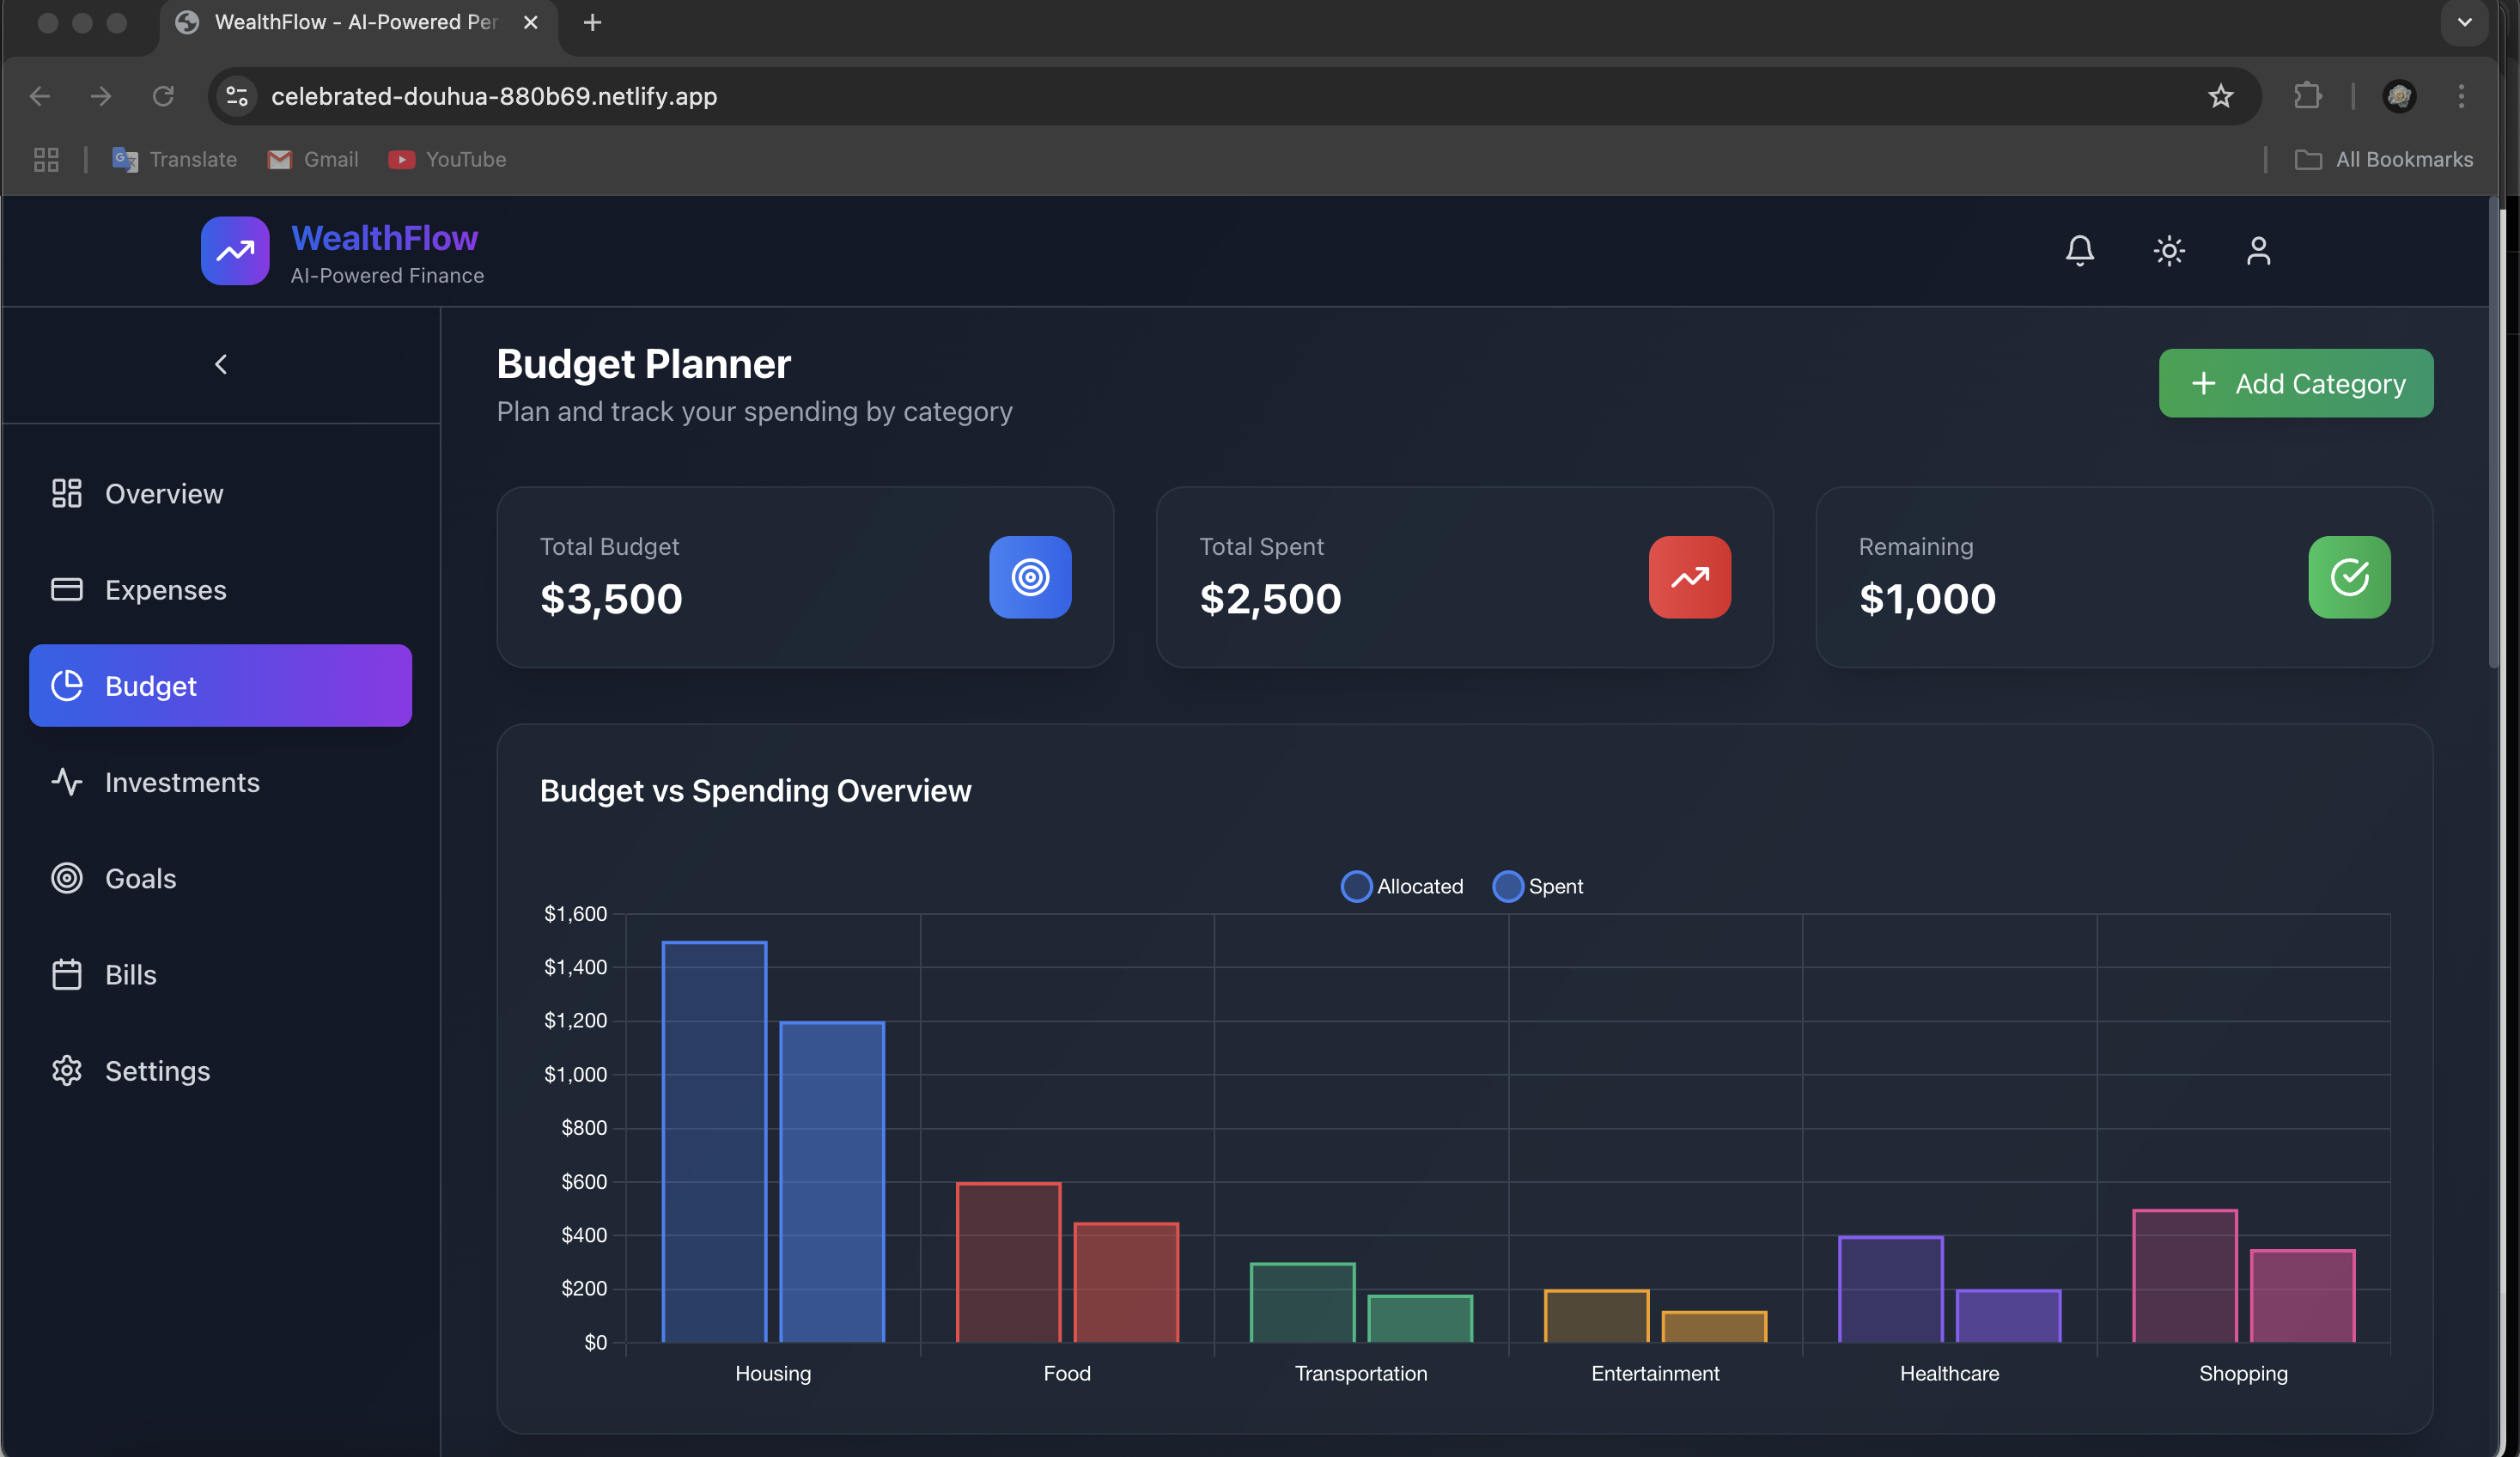Toggle the Spent legend series

click(x=1537, y=886)
